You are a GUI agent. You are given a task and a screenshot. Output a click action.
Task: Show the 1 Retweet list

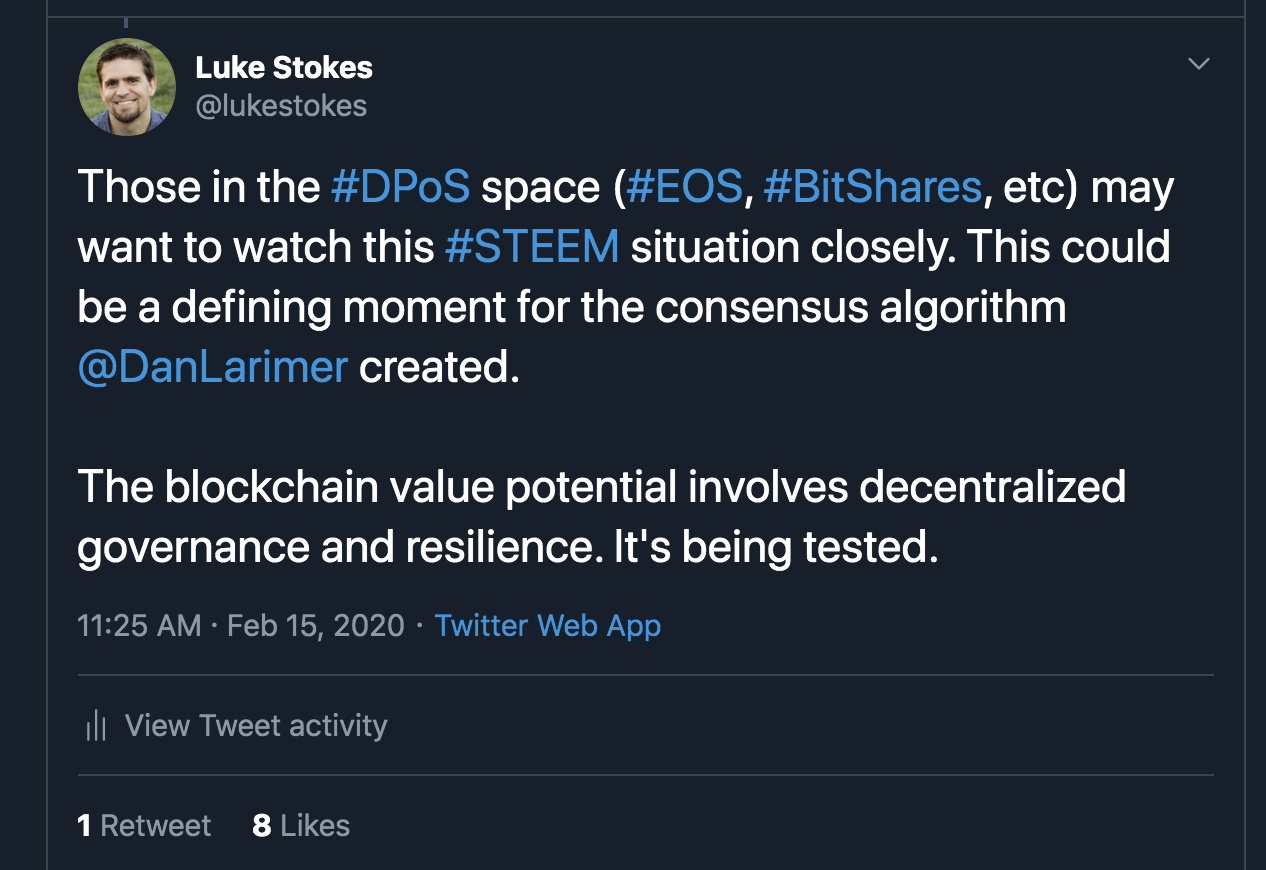pyautogui.click(x=144, y=826)
